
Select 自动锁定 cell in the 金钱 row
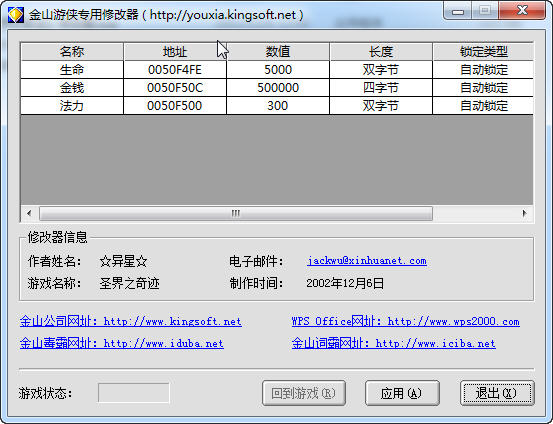483,87
